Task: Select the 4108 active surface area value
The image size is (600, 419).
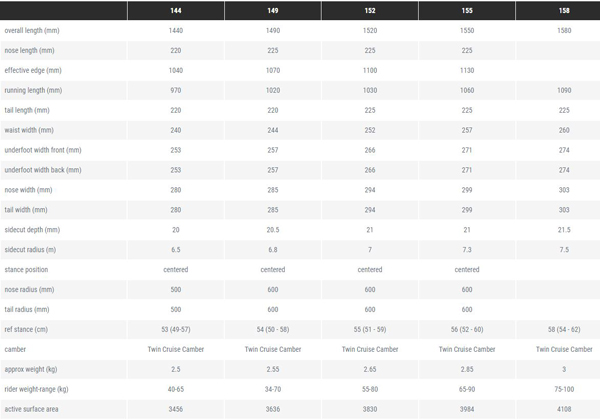Action: coord(564,409)
